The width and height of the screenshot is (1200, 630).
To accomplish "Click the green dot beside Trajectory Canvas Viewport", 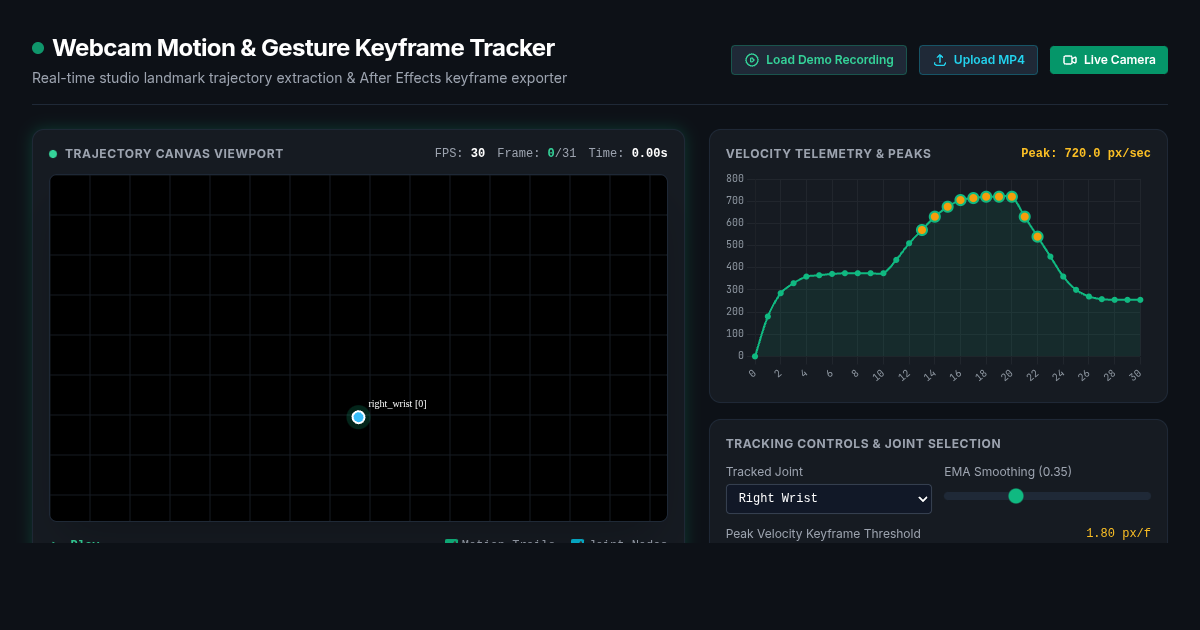I will (53, 154).
